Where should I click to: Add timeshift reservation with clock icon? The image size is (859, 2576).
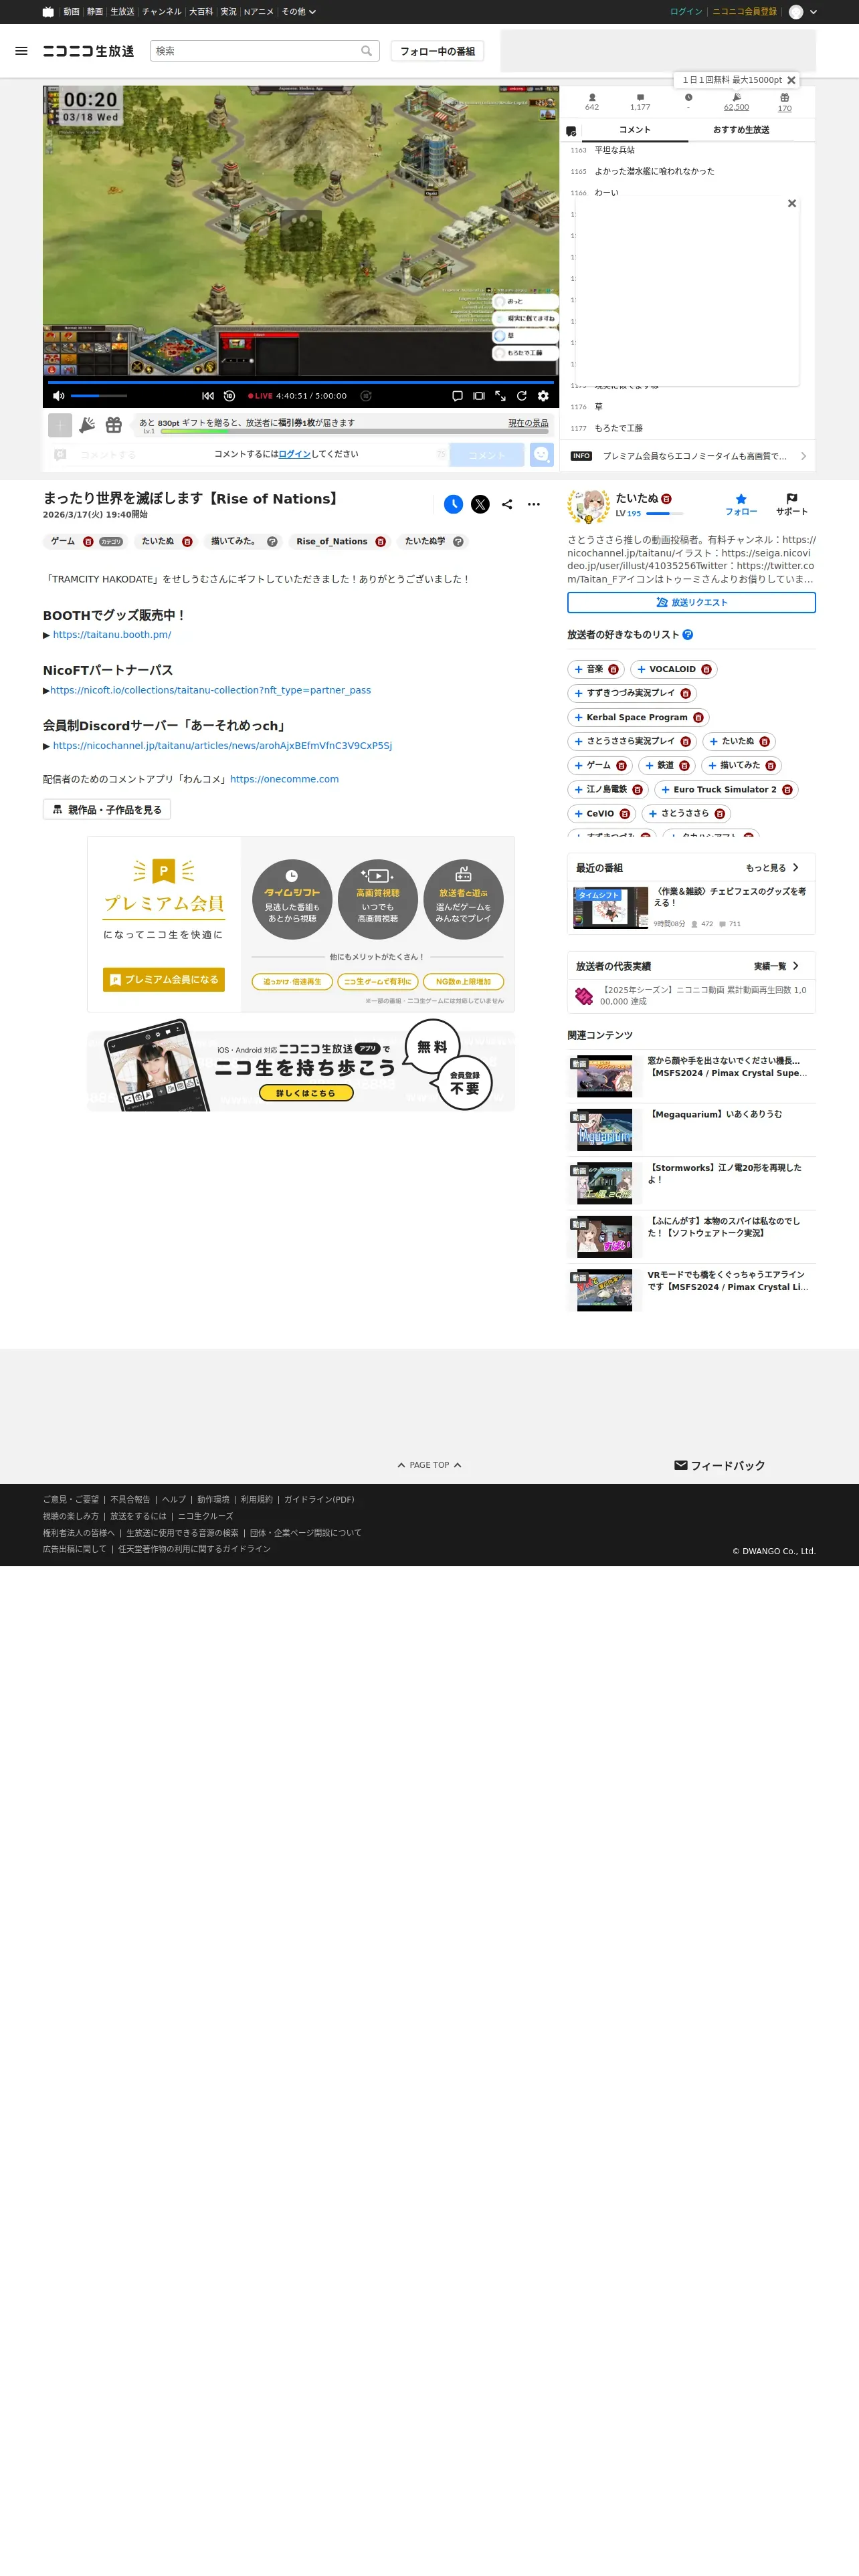[453, 504]
